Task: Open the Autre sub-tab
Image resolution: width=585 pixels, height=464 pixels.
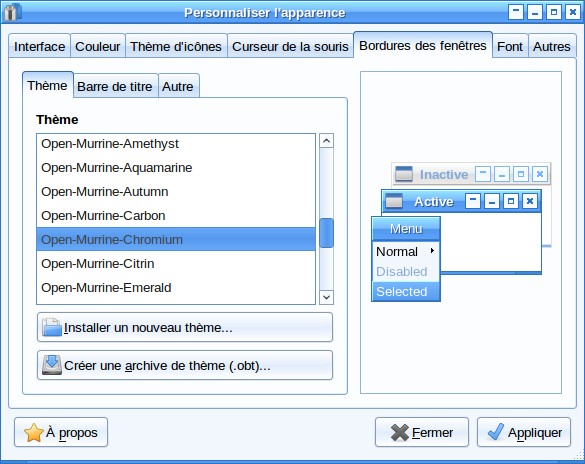Action: point(178,86)
